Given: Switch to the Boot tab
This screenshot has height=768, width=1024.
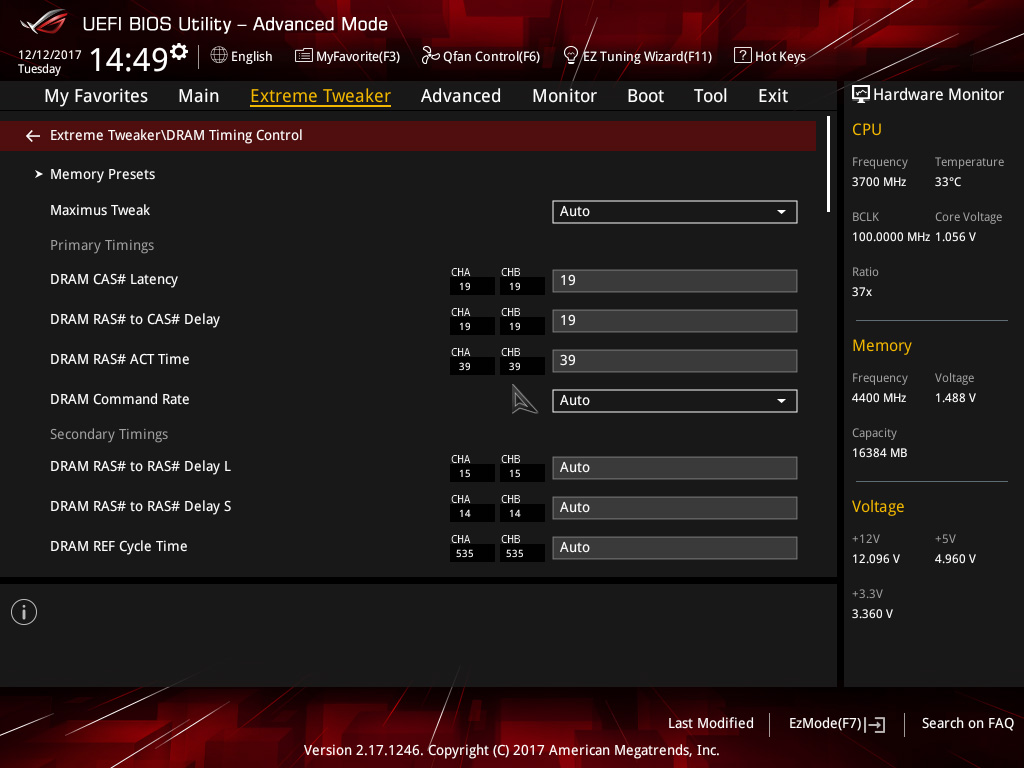Looking at the screenshot, I should (x=645, y=96).
